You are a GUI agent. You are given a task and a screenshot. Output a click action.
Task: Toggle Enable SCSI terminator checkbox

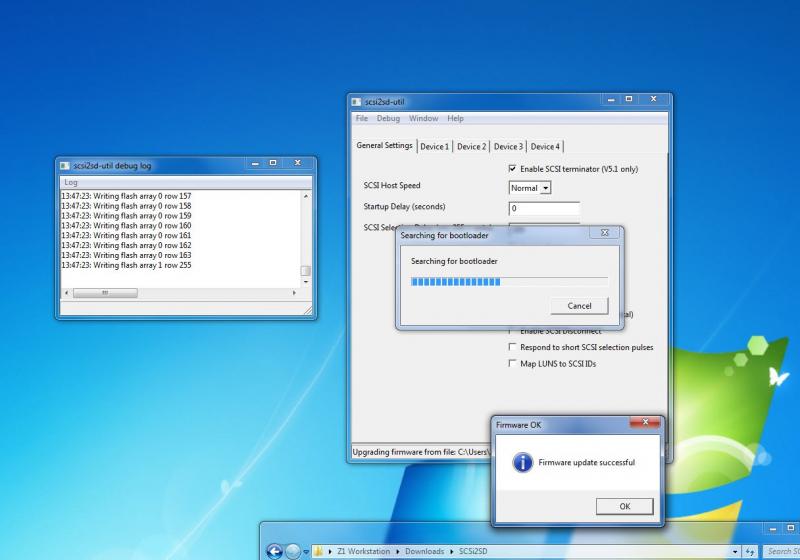pyautogui.click(x=512, y=168)
